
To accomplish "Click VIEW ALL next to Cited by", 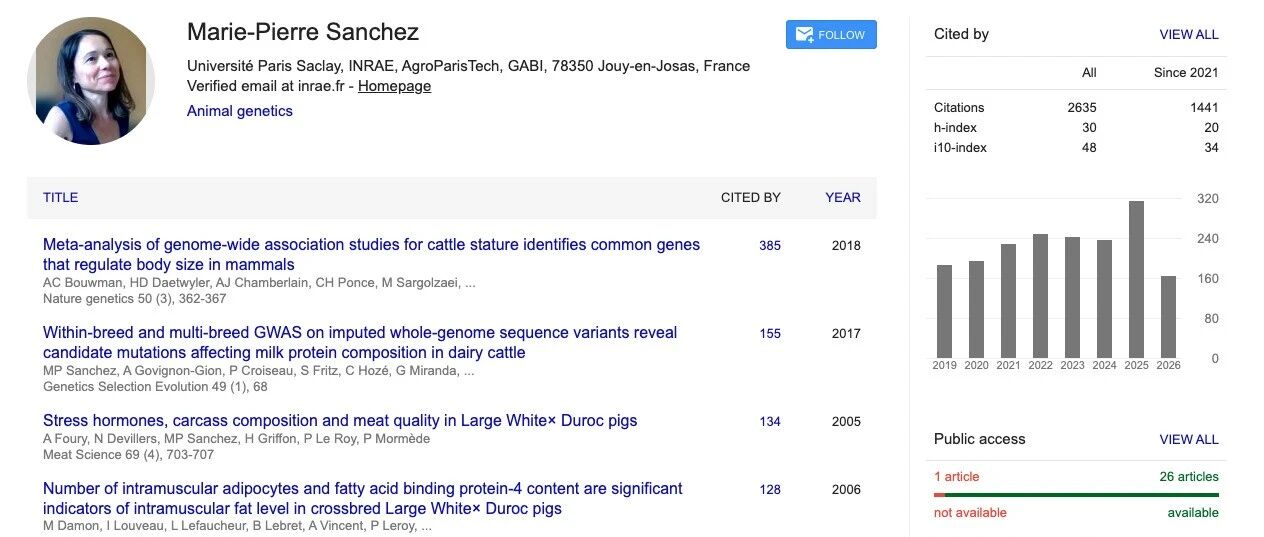I will tap(1189, 34).
